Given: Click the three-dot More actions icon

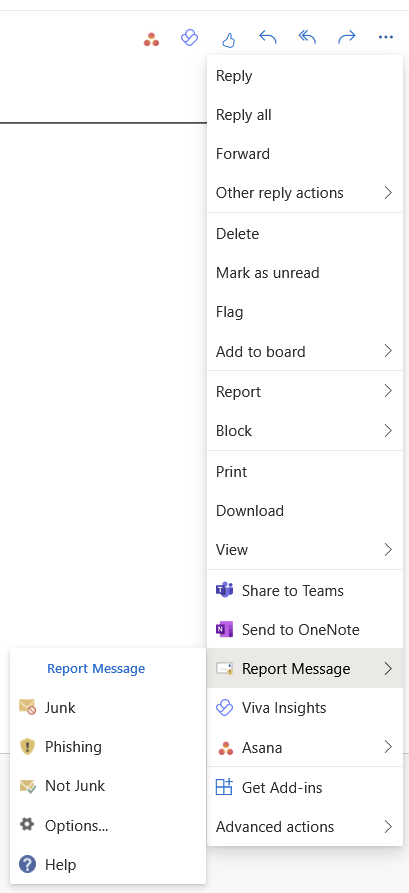Looking at the screenshot, I should [386, 38].
